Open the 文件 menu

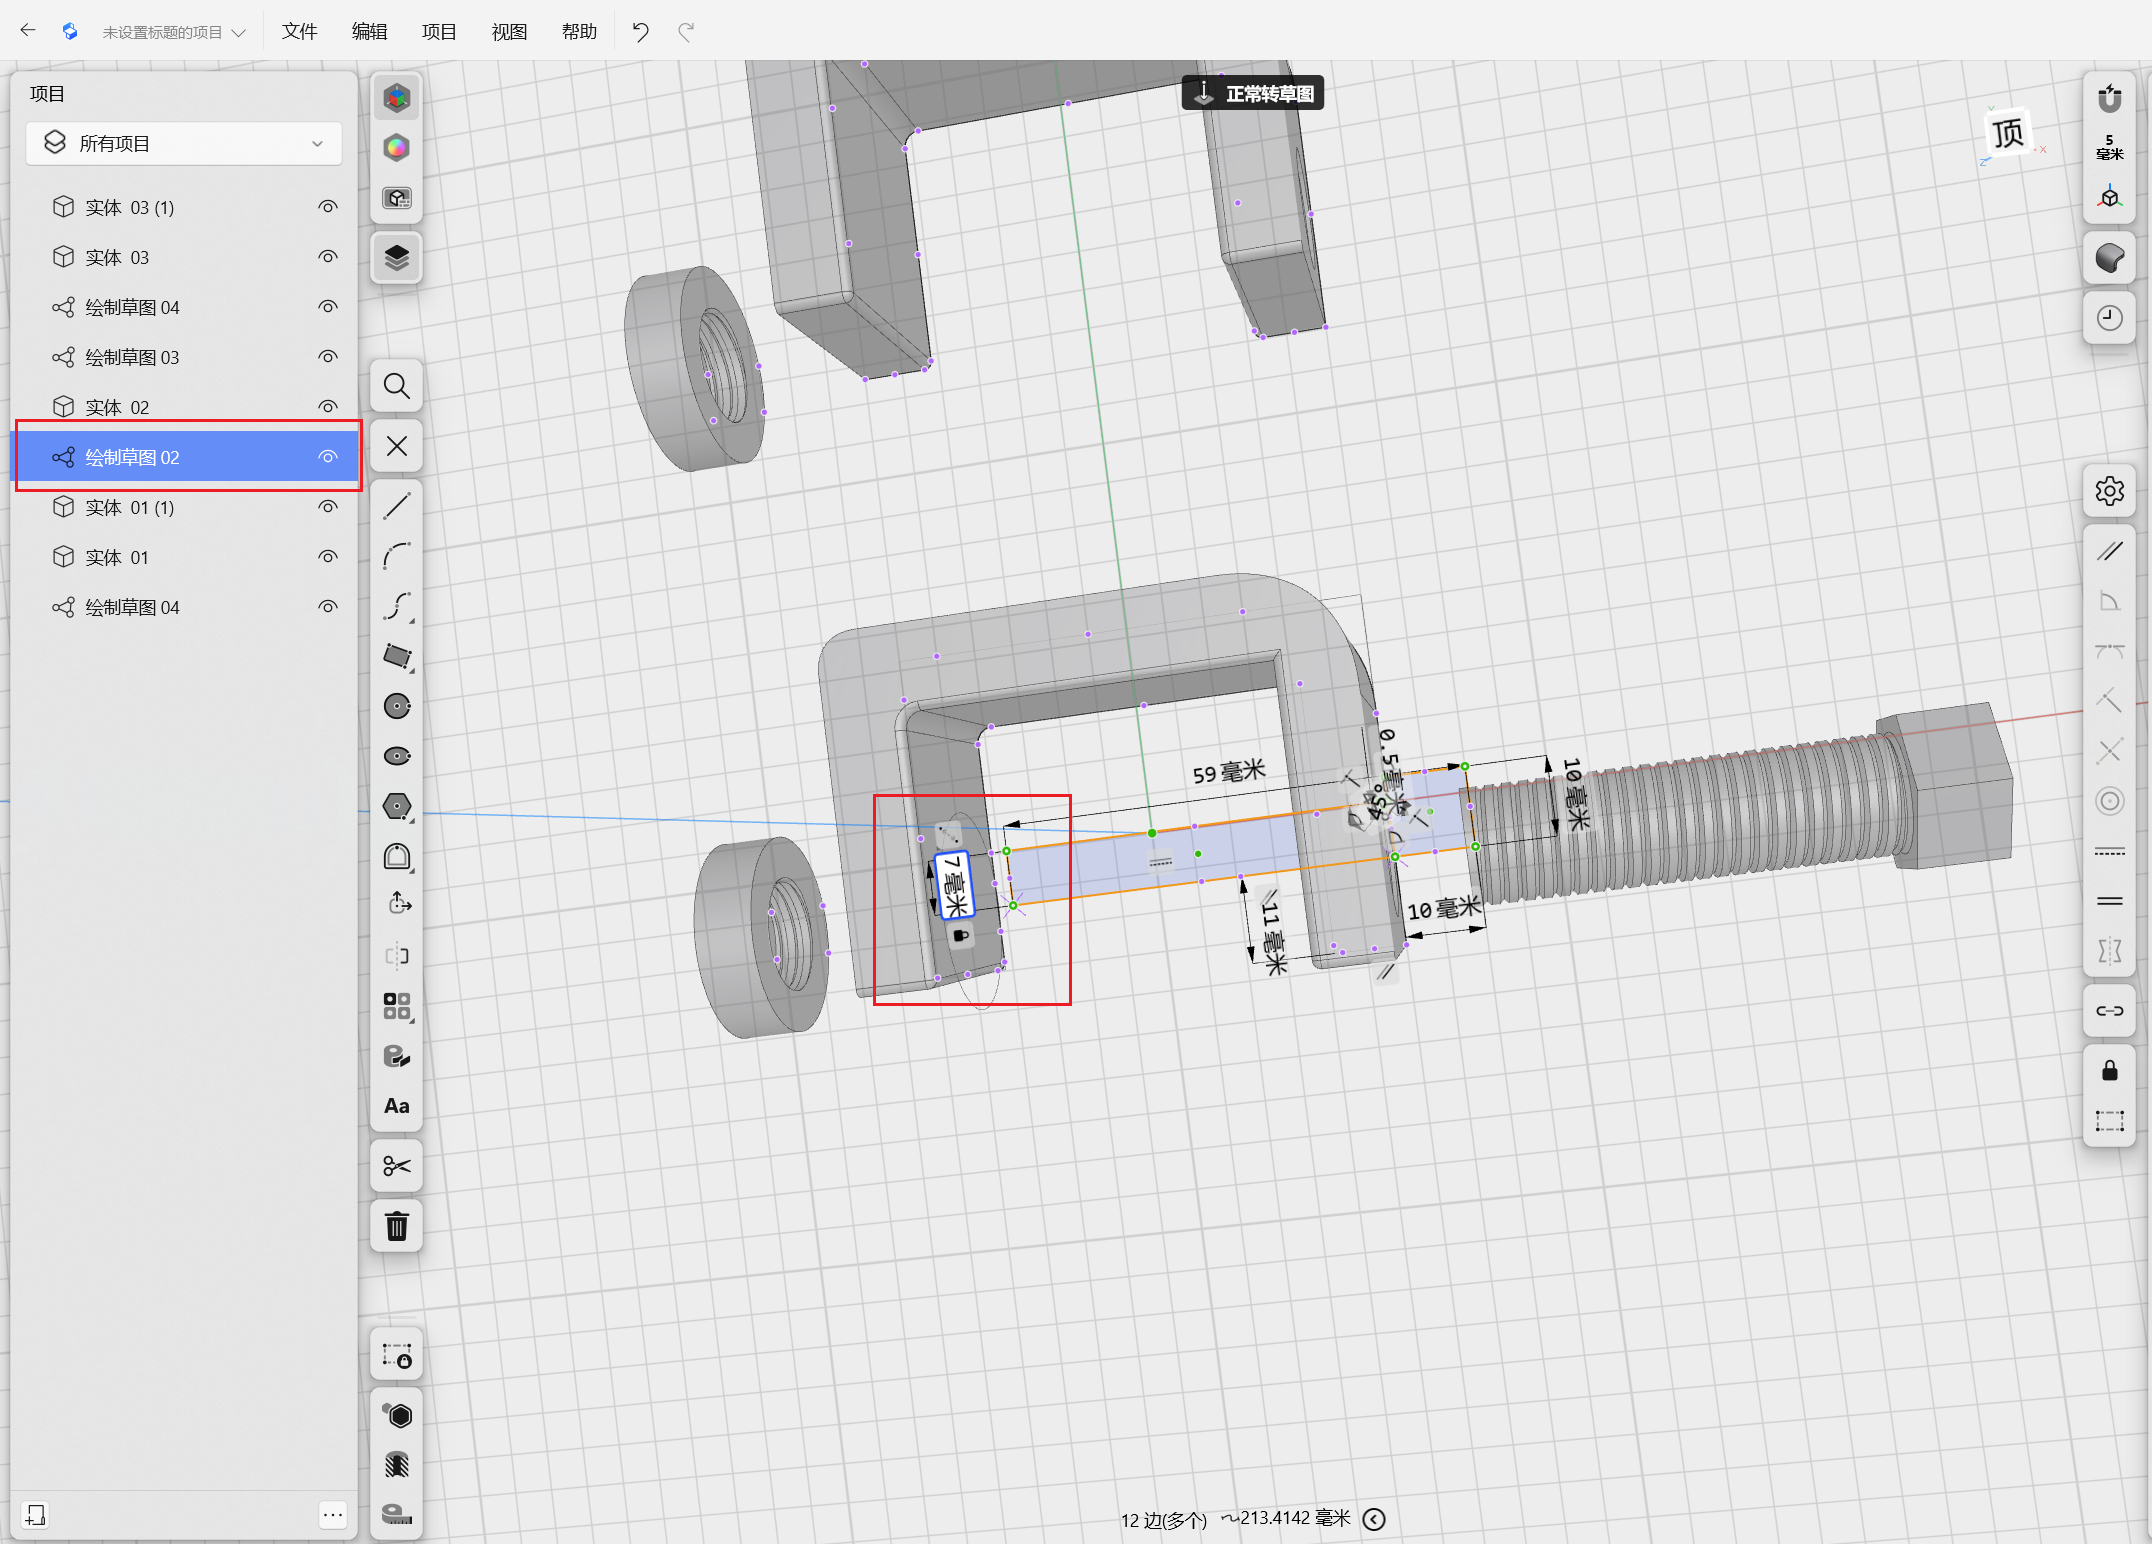pos(299,32)
